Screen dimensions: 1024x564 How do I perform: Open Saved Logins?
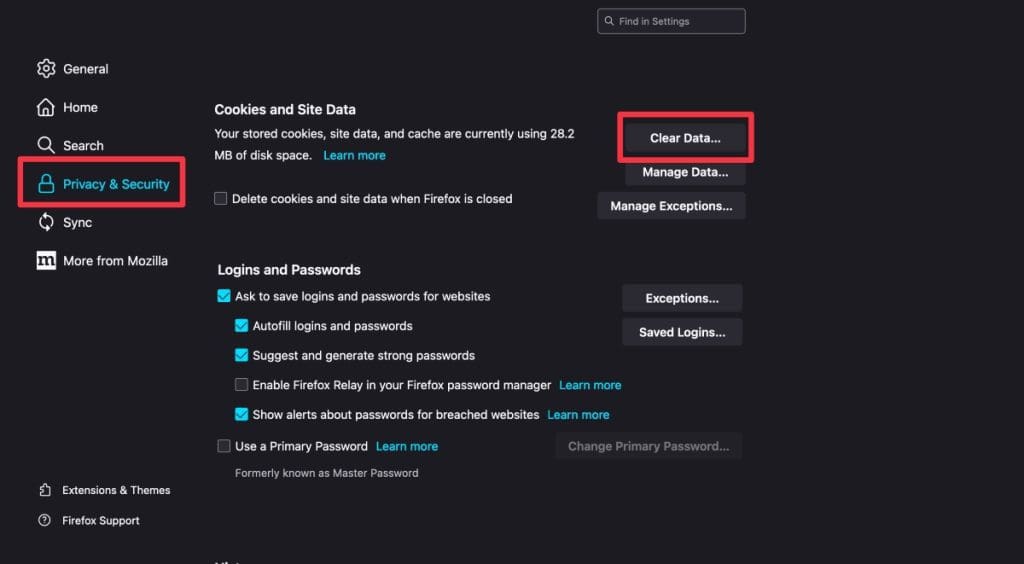point(682,332)
